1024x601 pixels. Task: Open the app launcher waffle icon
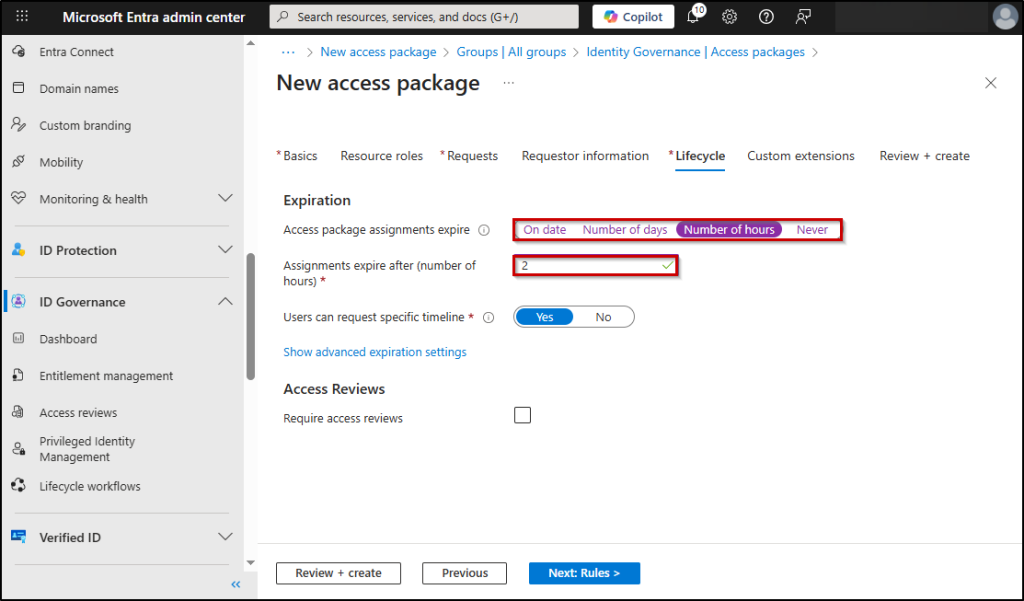22,17
